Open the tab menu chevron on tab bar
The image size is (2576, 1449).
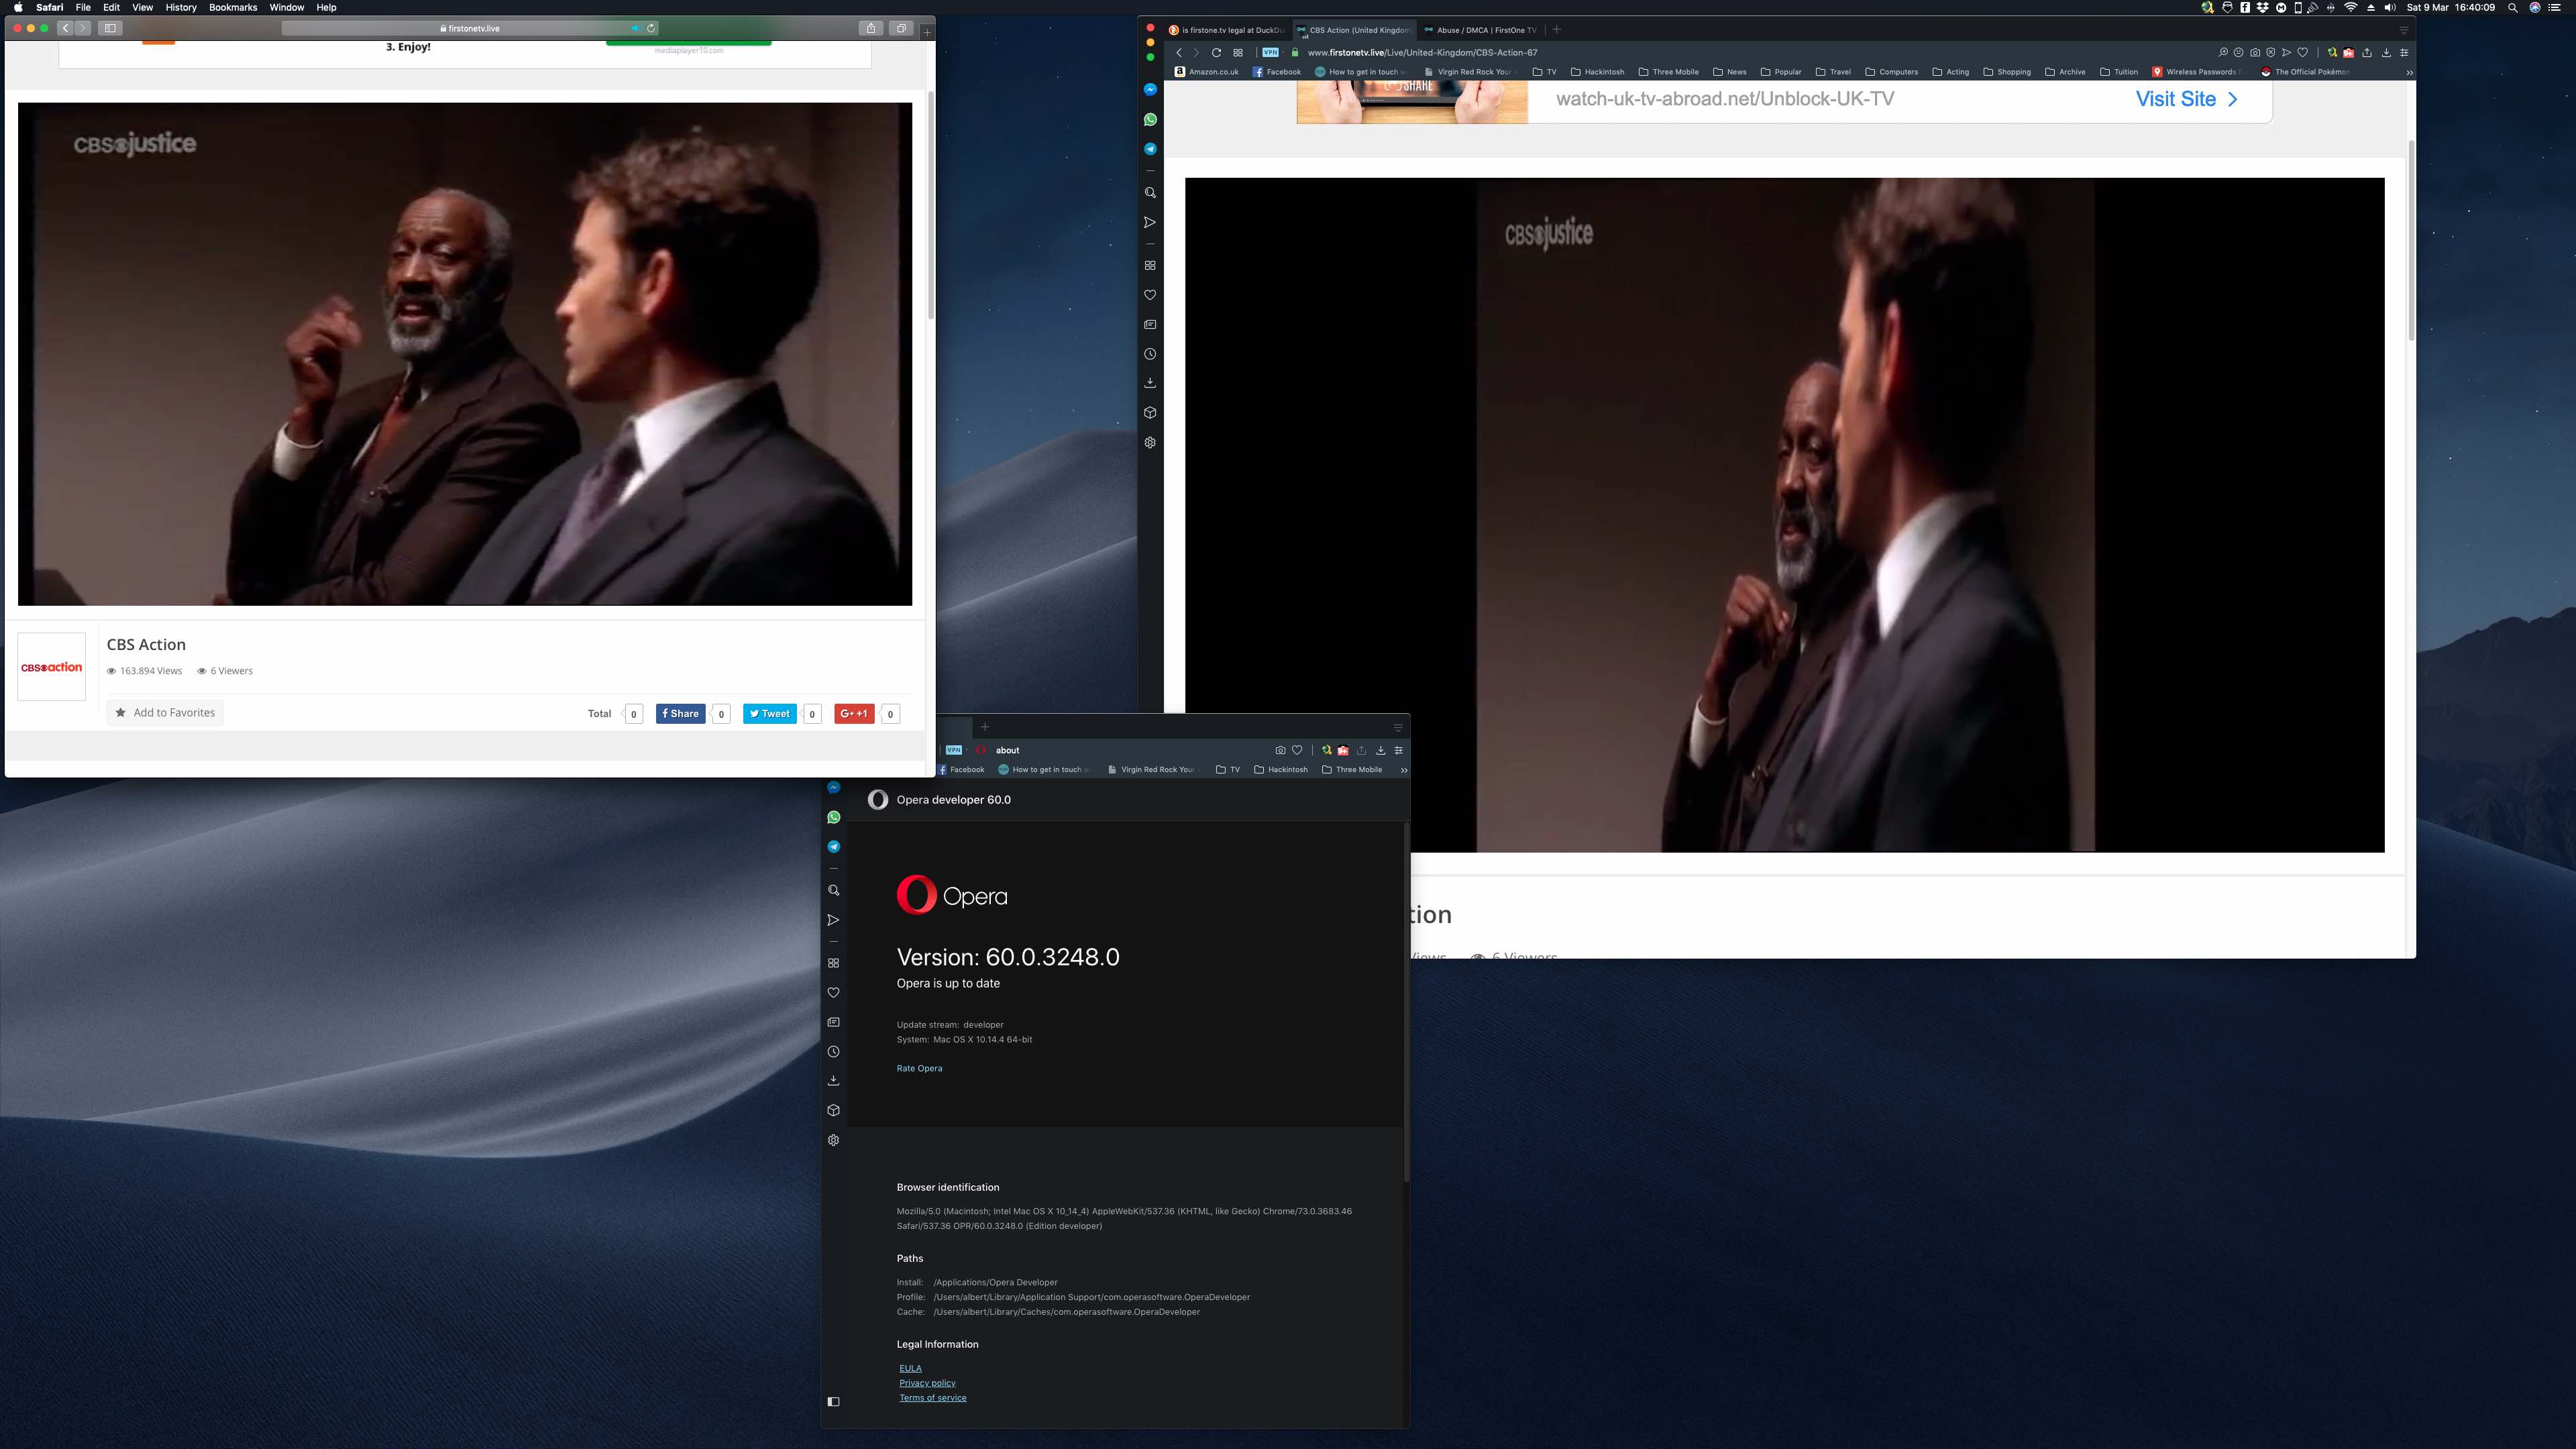coord(2403,29)
